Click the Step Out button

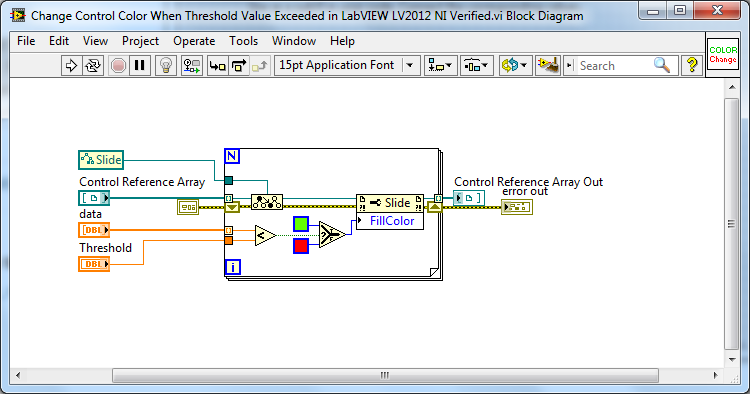tap(260, 66)
